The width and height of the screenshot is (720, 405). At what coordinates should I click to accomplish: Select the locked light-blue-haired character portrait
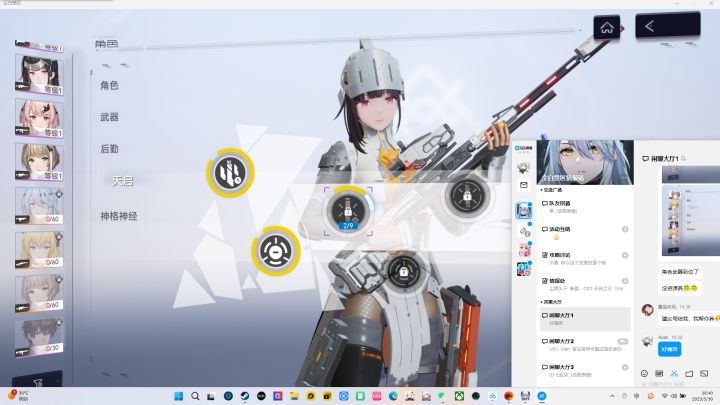(39, 206)
